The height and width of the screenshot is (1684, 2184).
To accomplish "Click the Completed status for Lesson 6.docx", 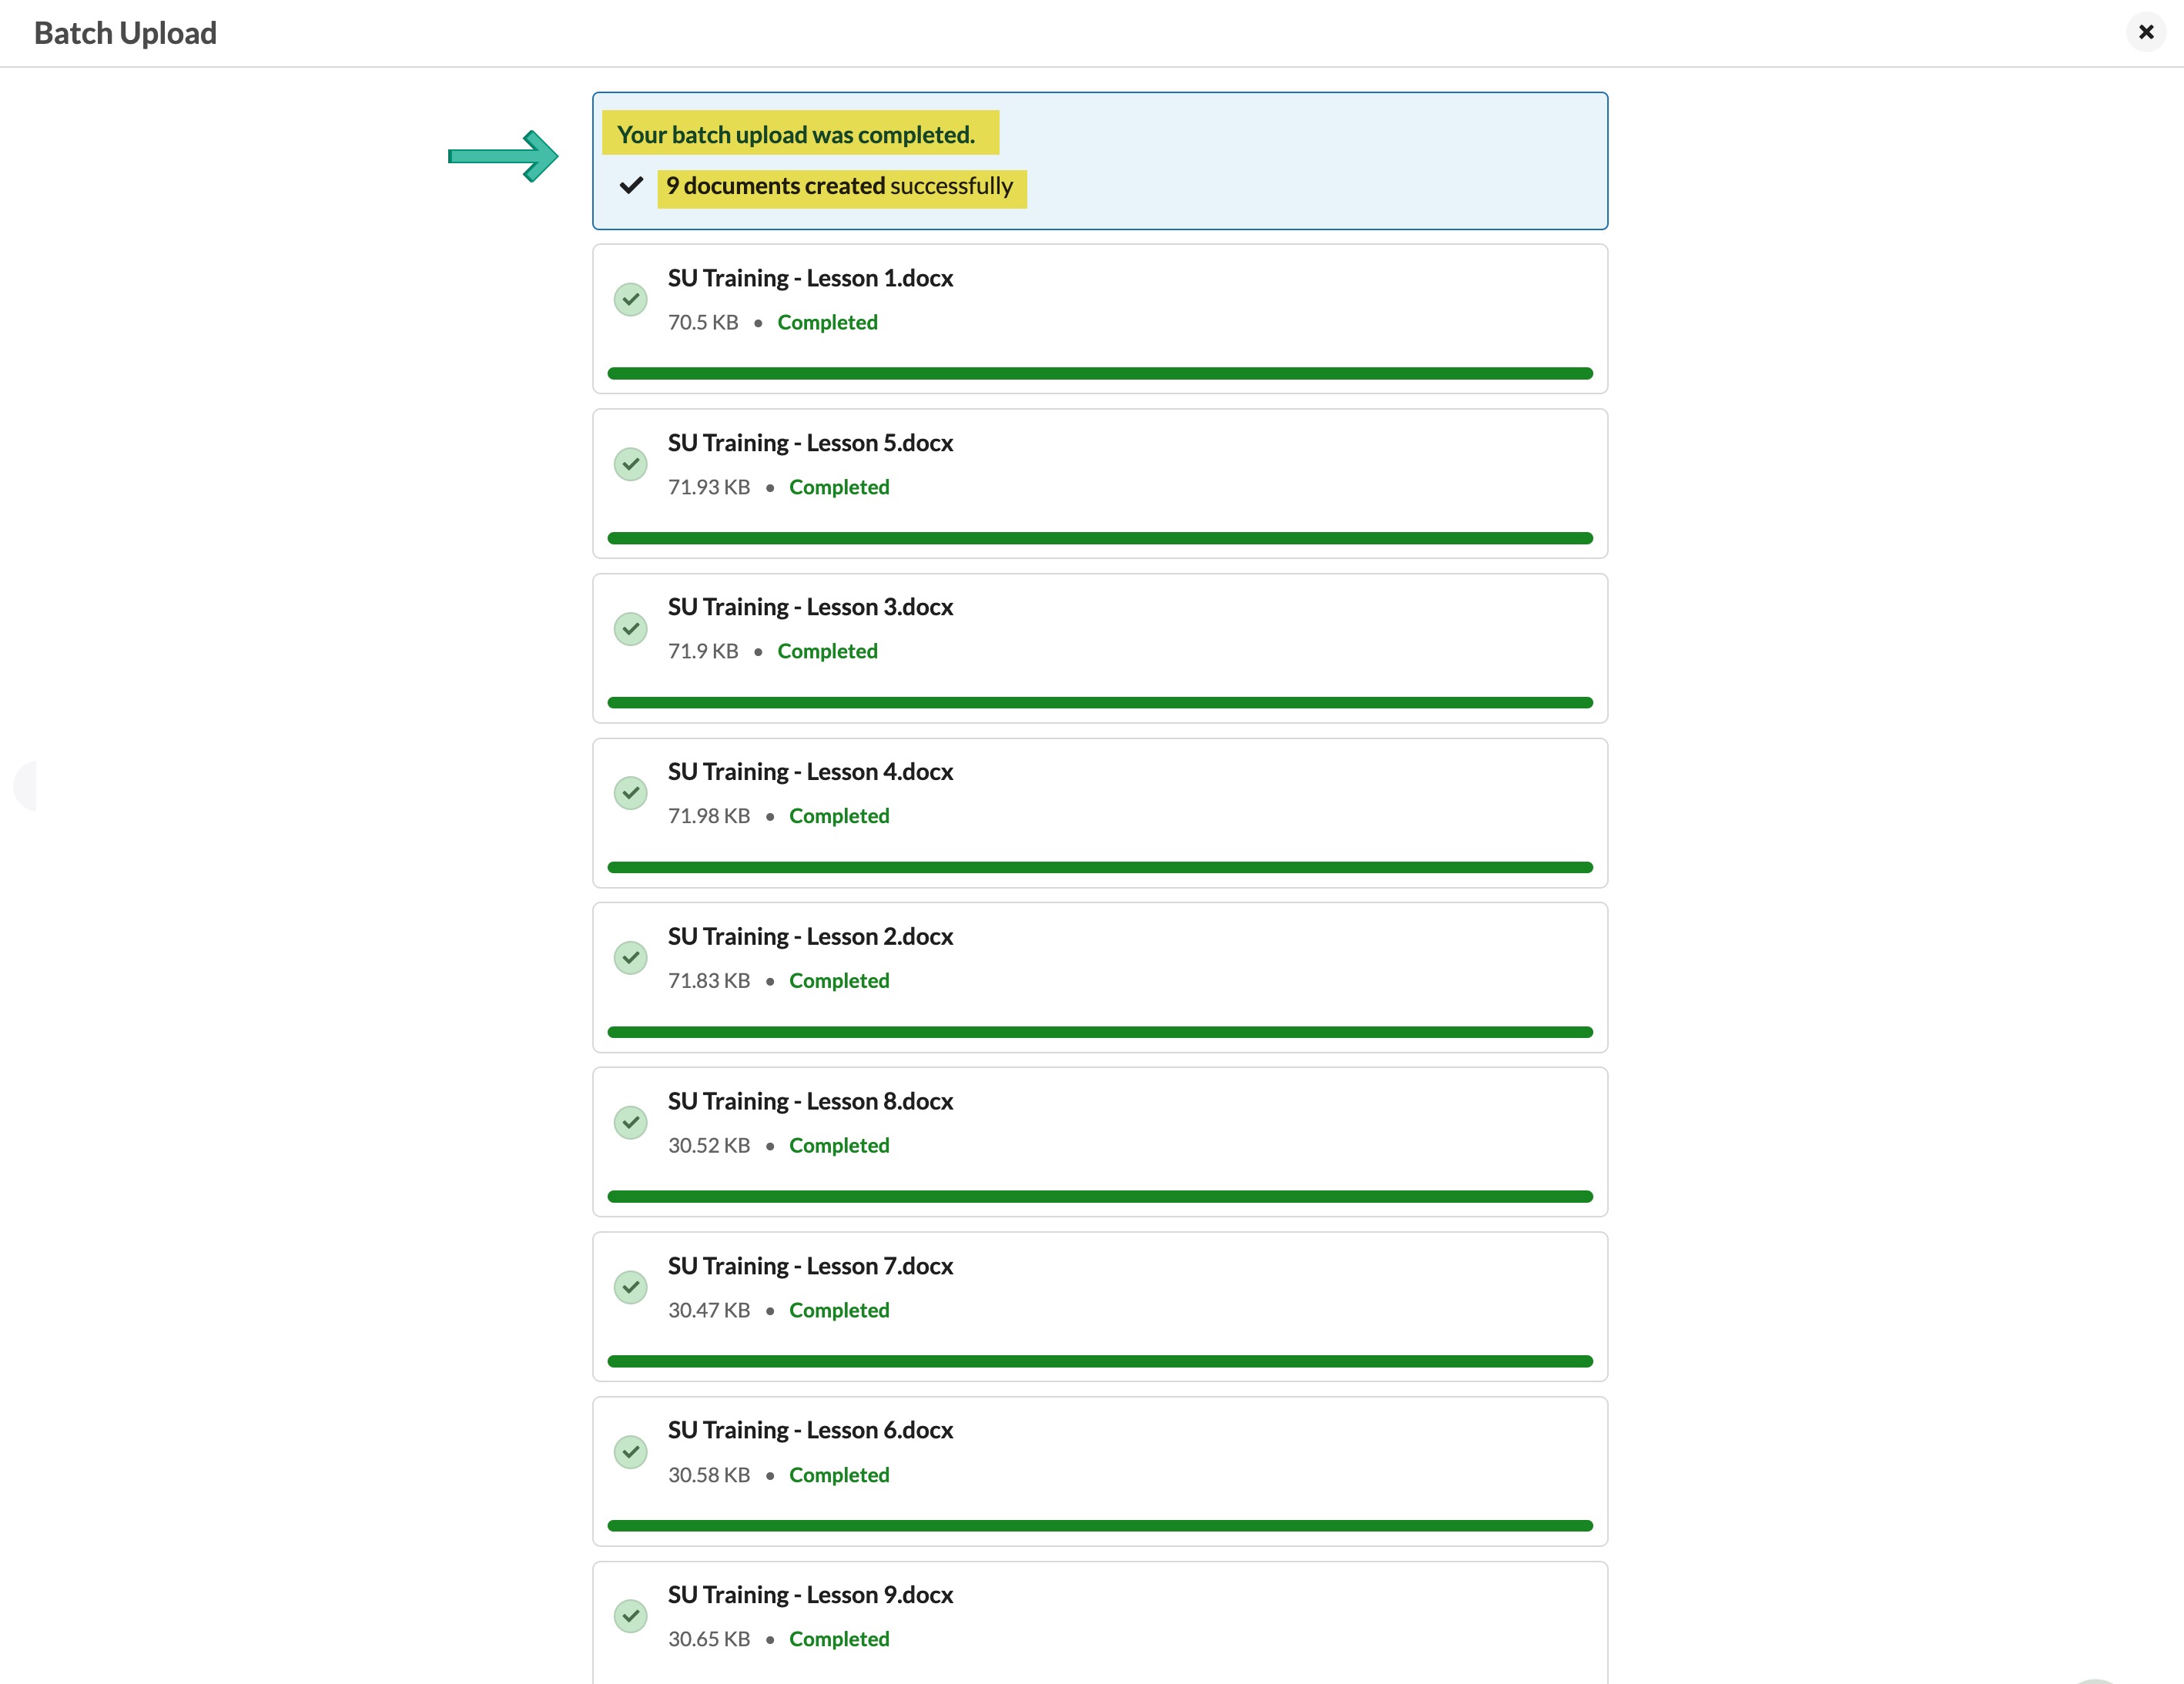I will 839,1475.
